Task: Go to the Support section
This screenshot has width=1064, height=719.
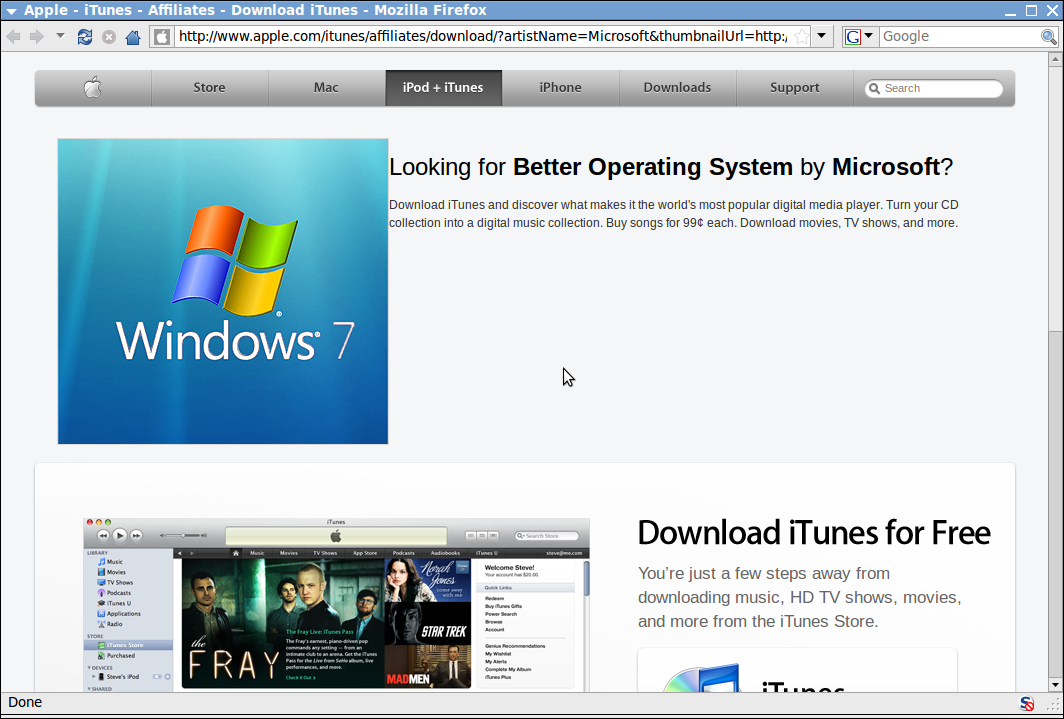Action: pos(794,88)
